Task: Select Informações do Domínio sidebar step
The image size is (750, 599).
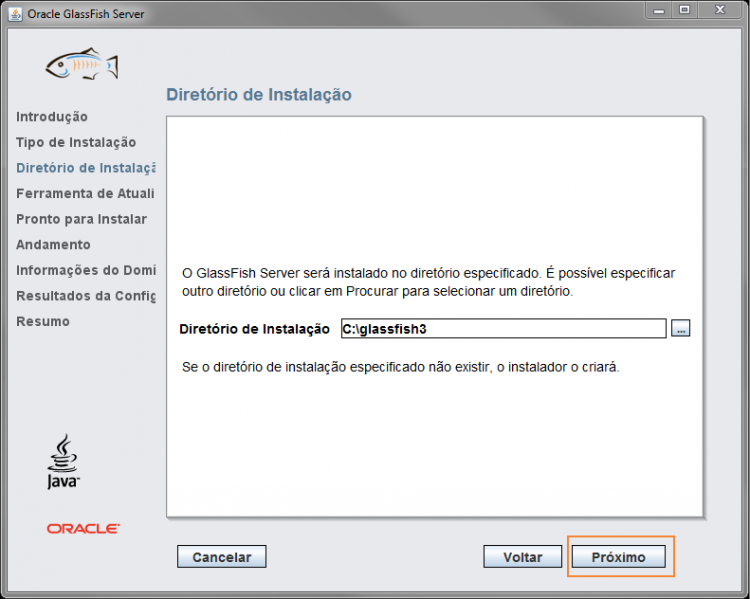Action: [86, 270]
